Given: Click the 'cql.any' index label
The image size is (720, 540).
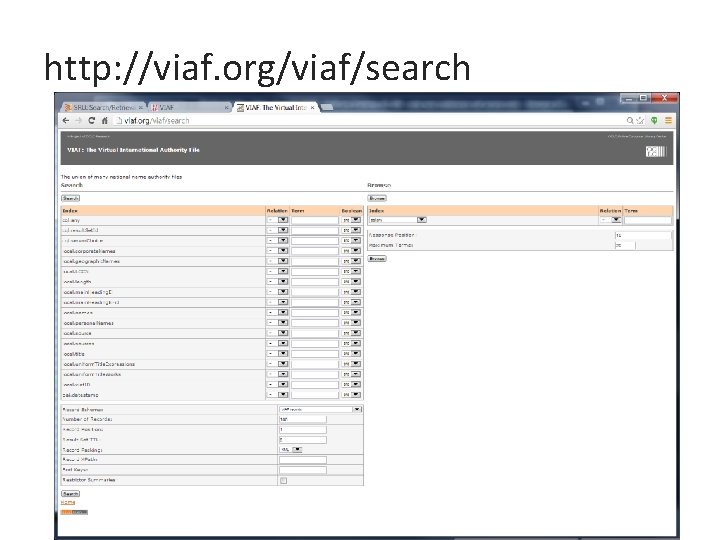Looking at the screenshot, I should click(x=72, y=220).
